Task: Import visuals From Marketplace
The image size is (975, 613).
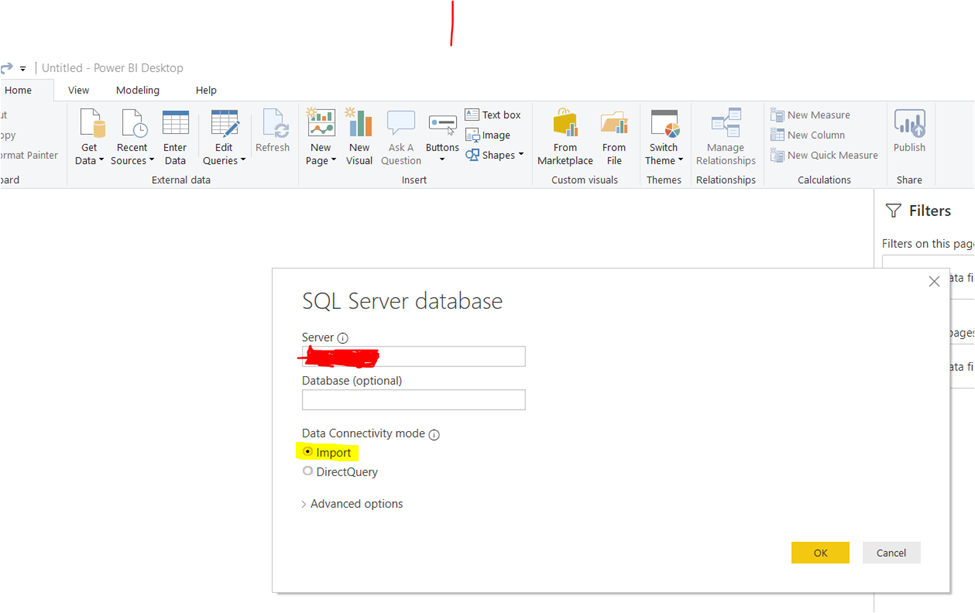Action: coord(564,140)
